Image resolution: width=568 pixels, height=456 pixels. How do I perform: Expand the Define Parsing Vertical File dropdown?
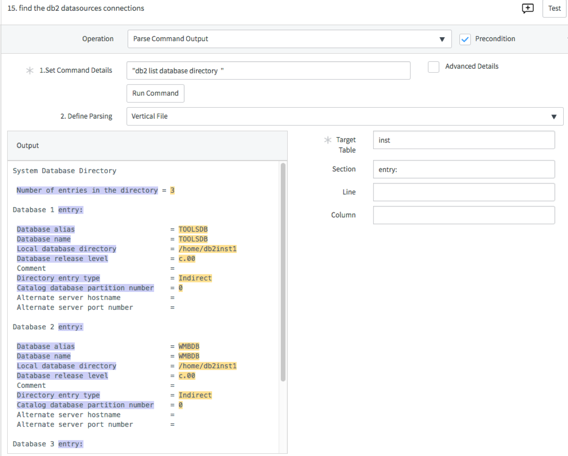pyautogui.click(x=344, y=116)
